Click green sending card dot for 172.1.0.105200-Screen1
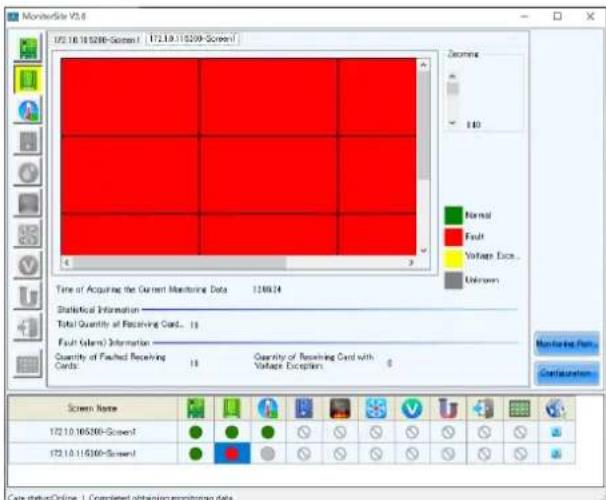This screenshot has height=500, width=606. point(196,432)
